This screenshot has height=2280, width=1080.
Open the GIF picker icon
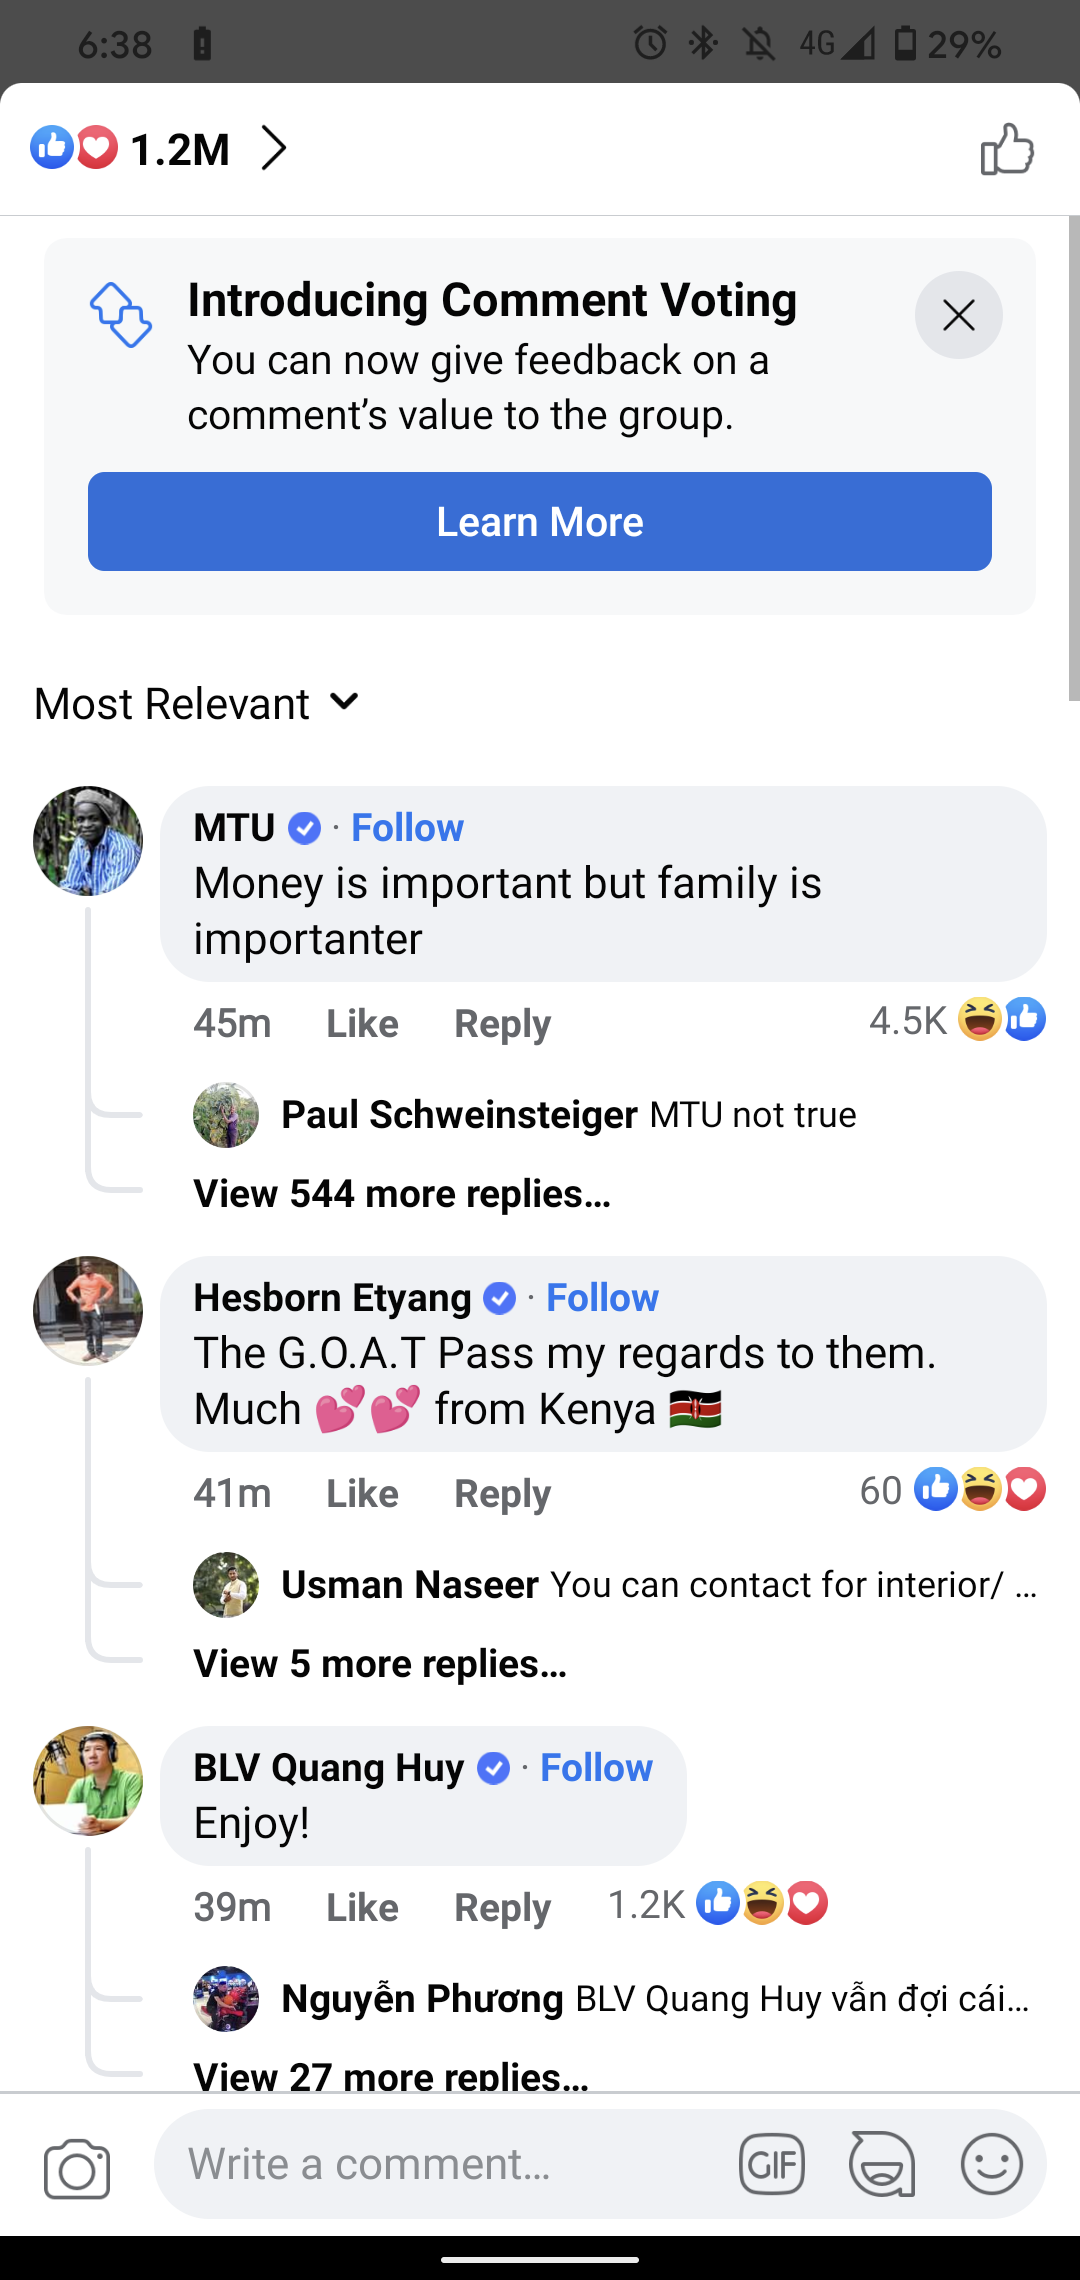(x=771, y=2165)
